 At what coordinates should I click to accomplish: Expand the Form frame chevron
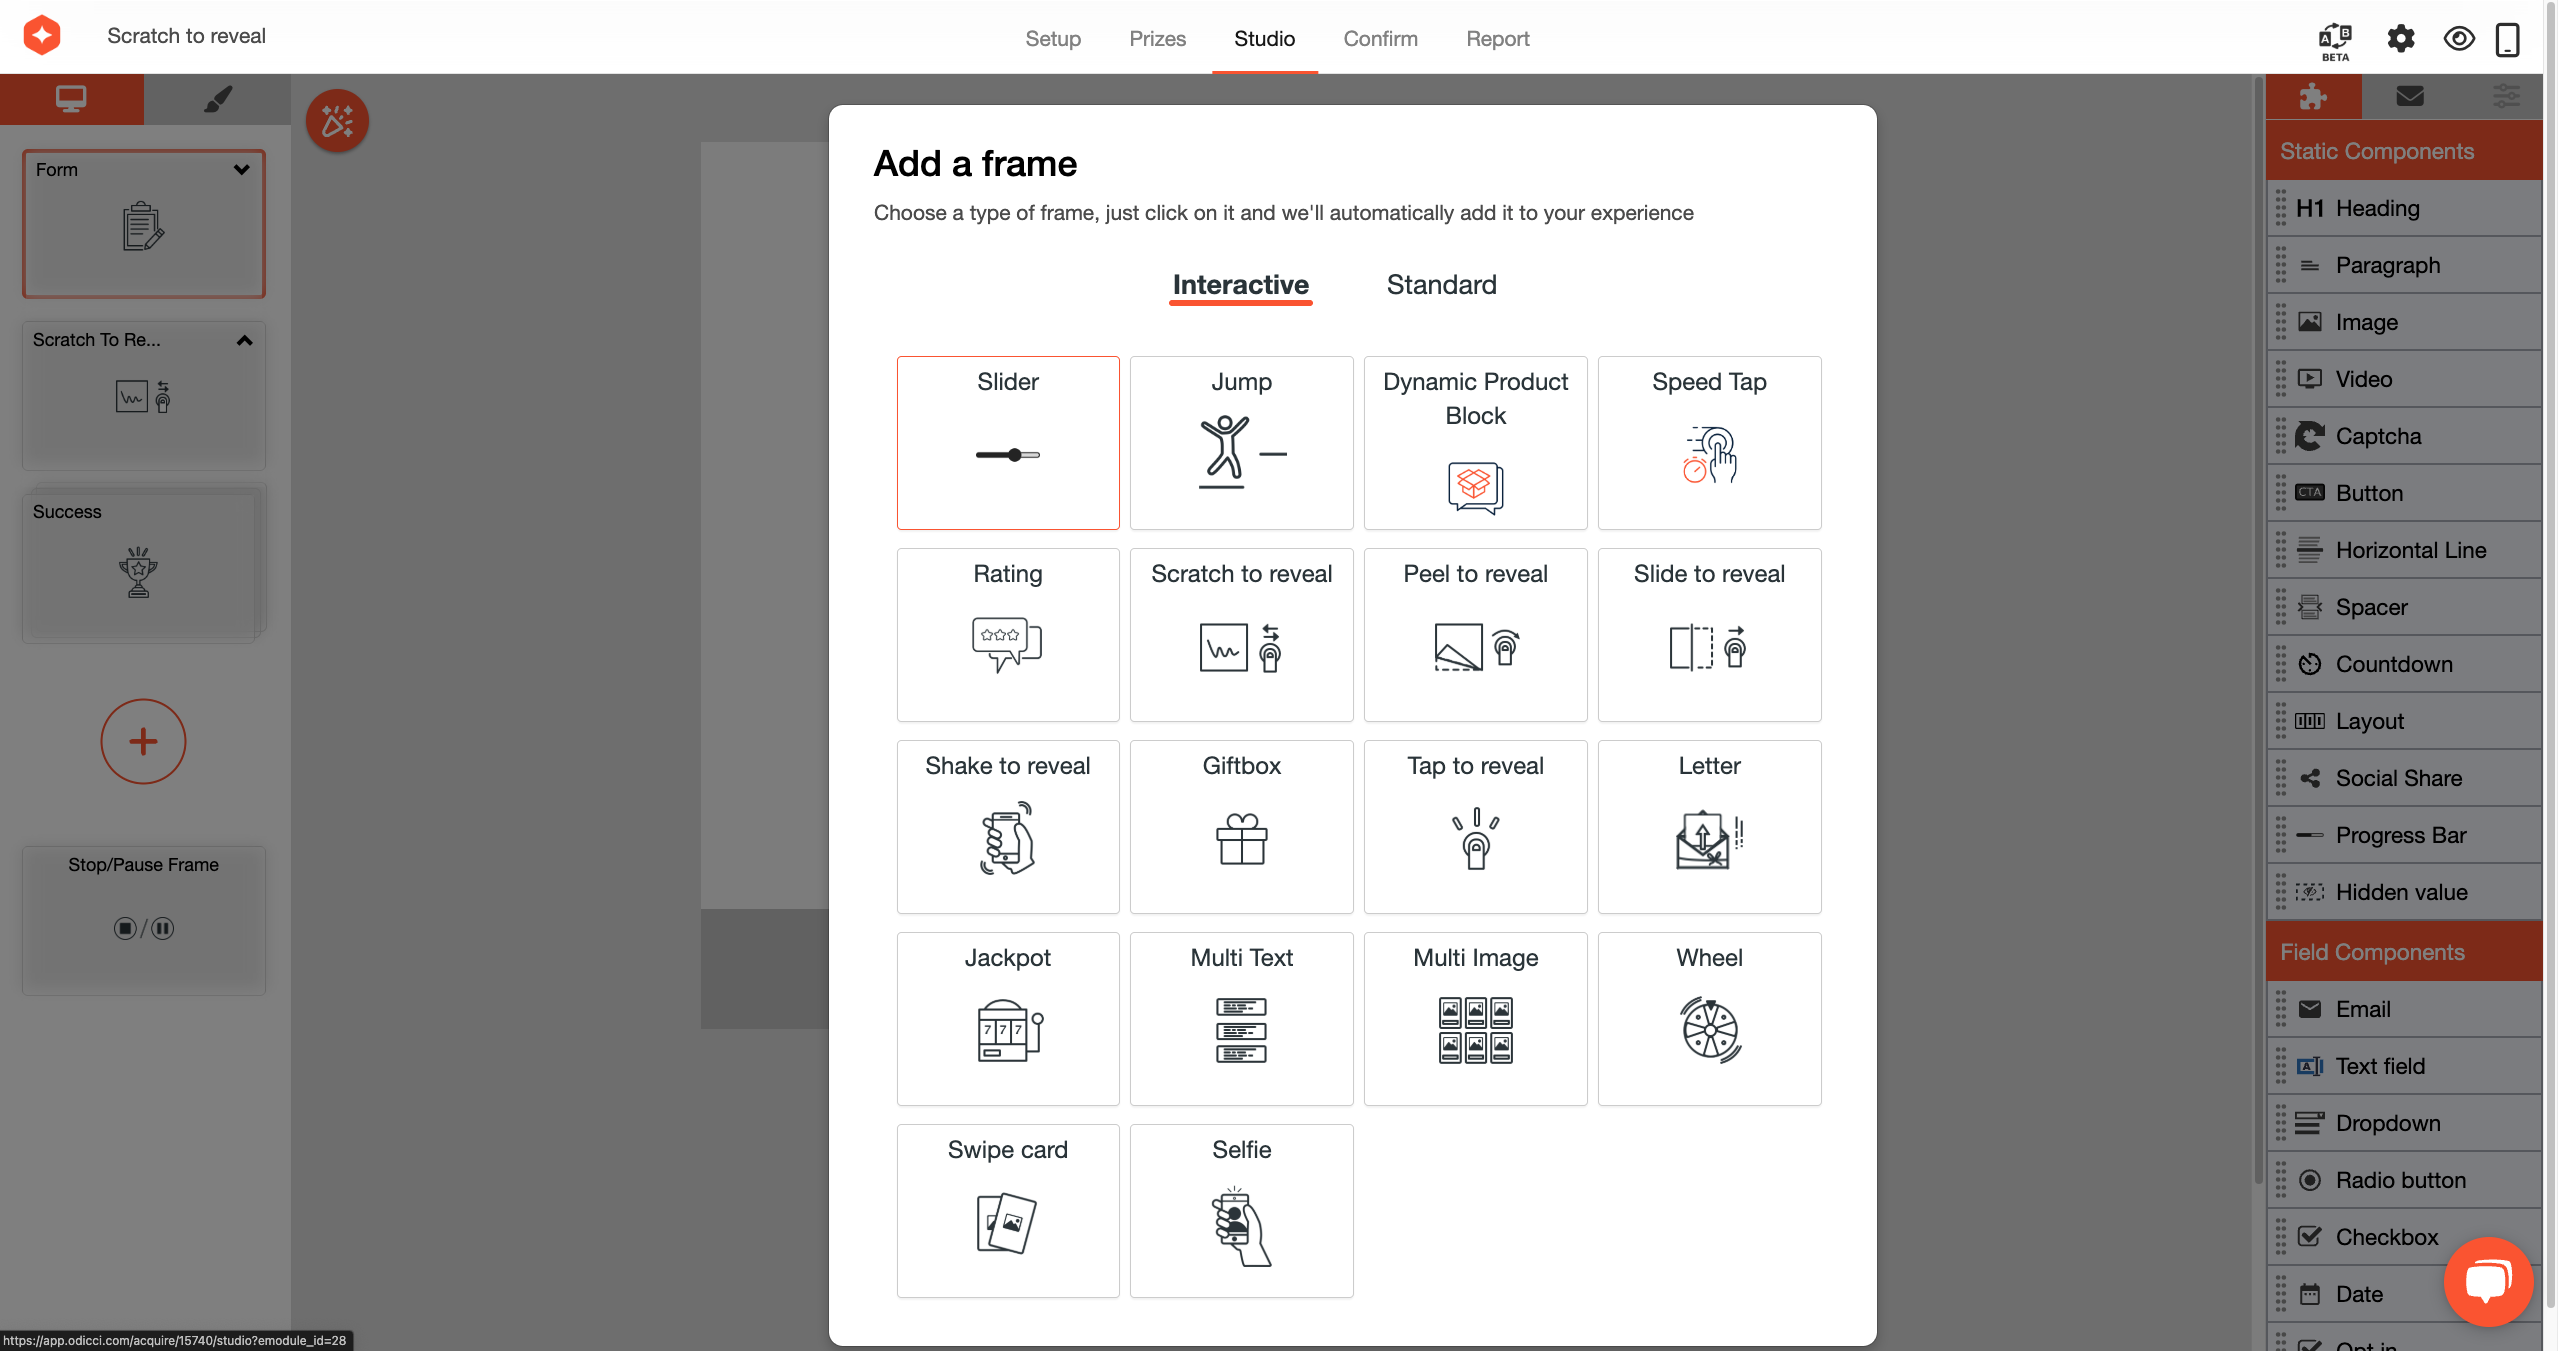coord(241,170)
